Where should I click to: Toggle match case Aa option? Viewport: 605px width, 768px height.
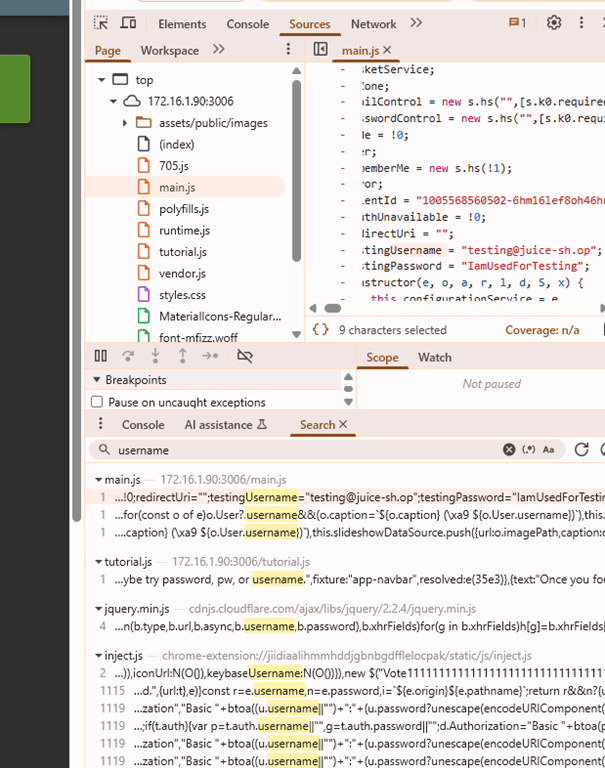click(x=549, y=450)
